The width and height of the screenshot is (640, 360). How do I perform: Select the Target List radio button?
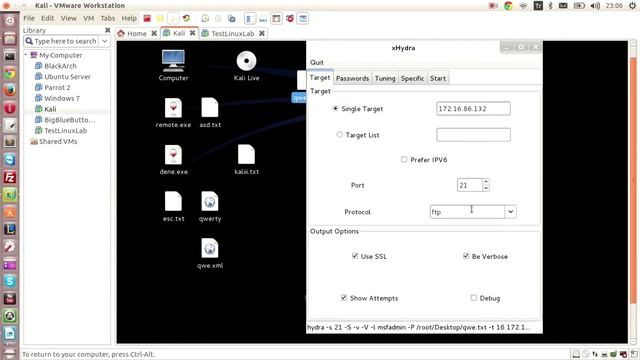(x=339, y=135)
